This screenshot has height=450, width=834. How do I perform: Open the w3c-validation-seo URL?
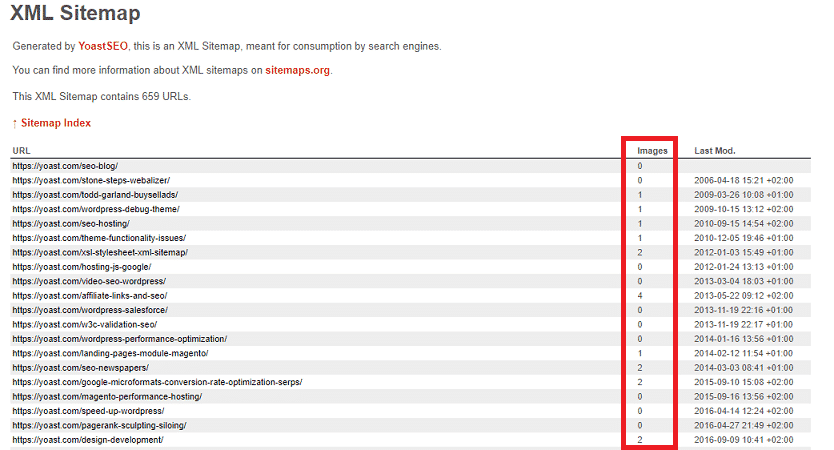[x=85, y=324]
